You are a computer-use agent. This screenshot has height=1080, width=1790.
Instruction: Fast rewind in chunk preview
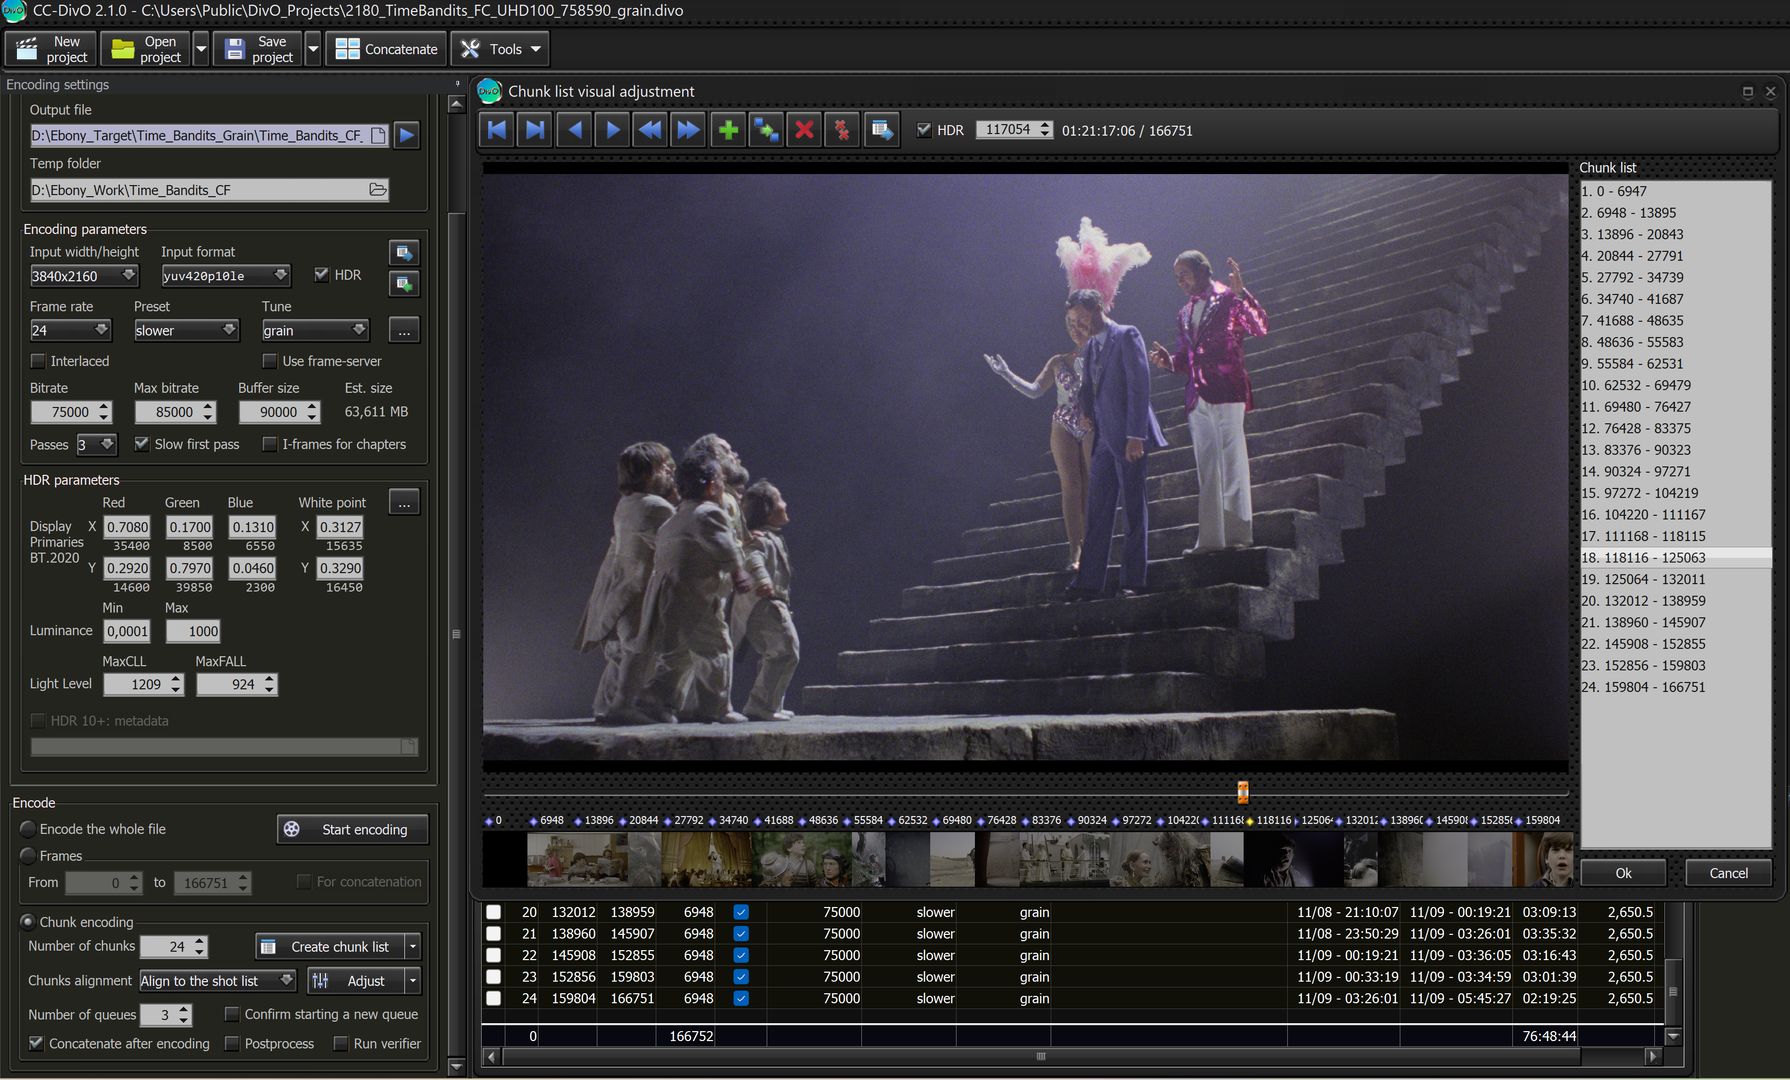pos(650,130)
